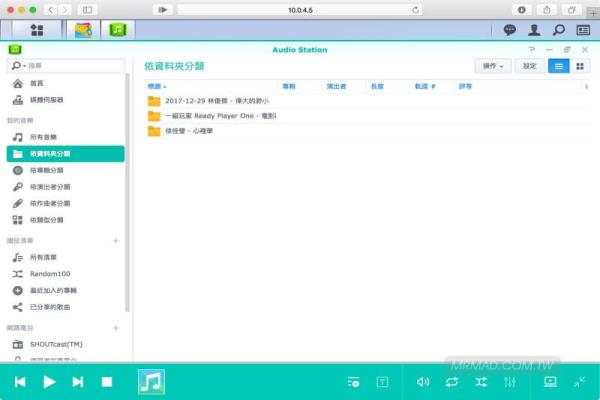Select the Ready Player One folder row

point(367,116)
